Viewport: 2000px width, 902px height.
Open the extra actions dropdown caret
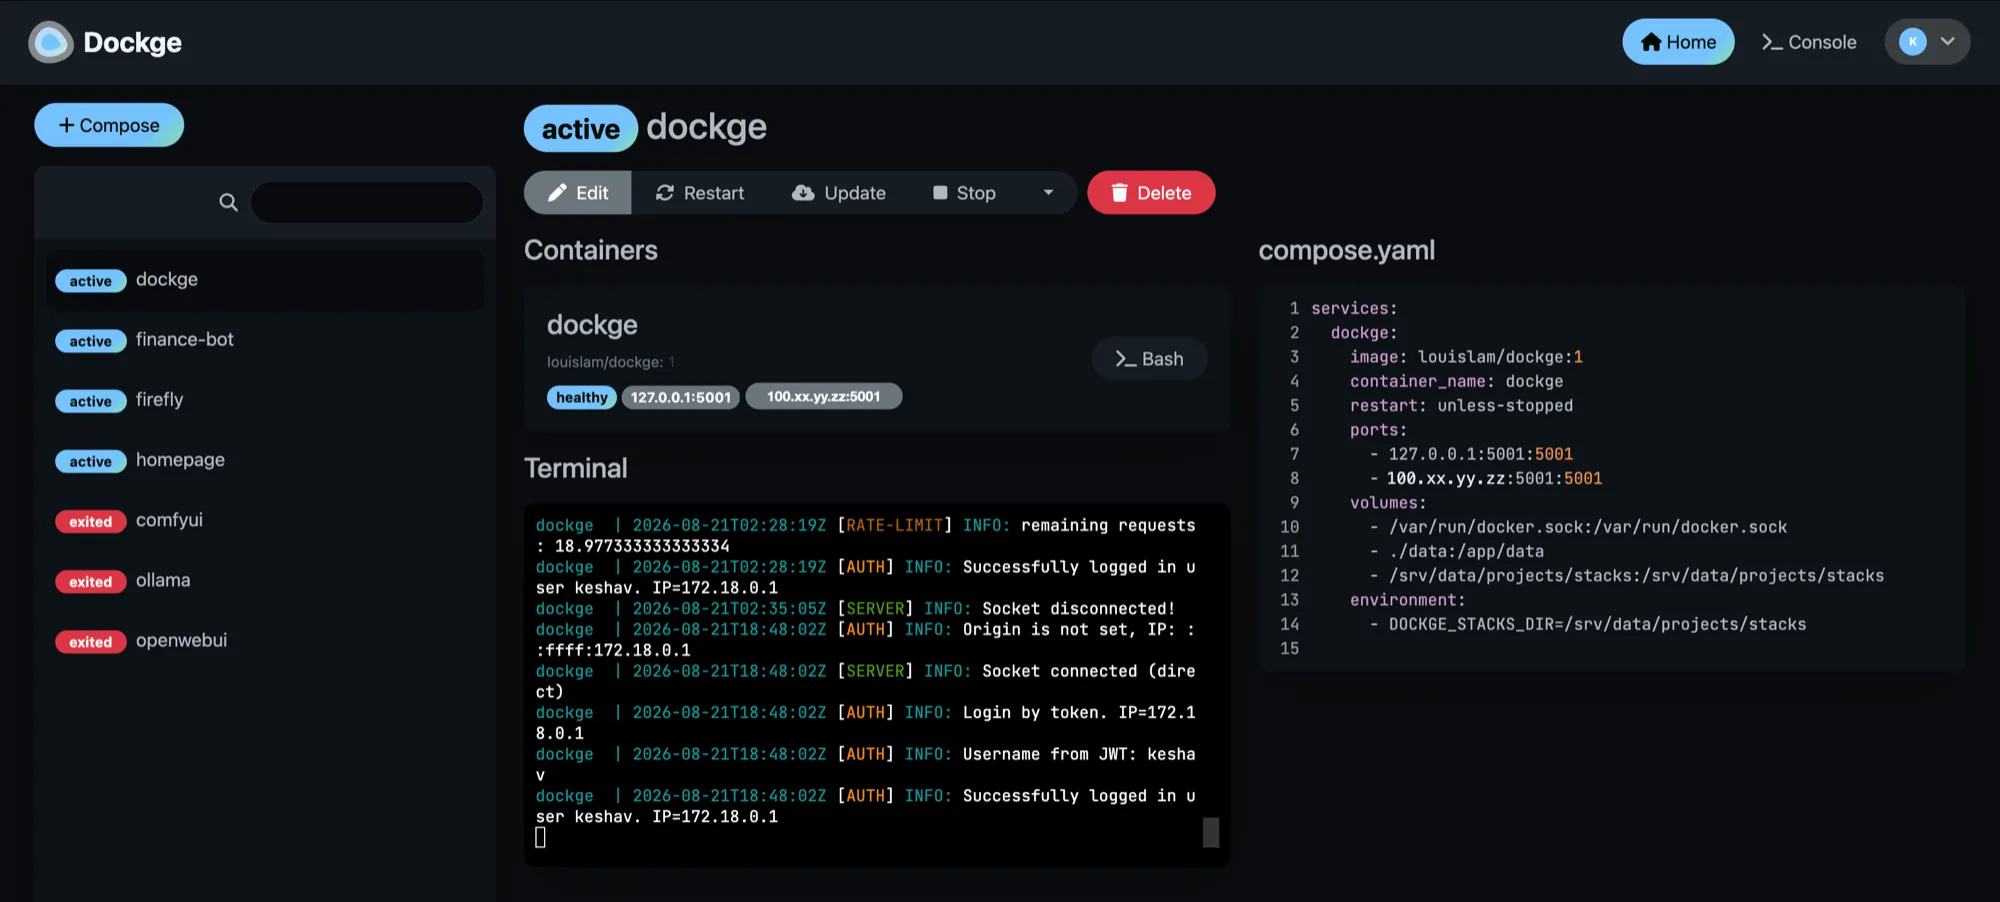pos(1048,192)
